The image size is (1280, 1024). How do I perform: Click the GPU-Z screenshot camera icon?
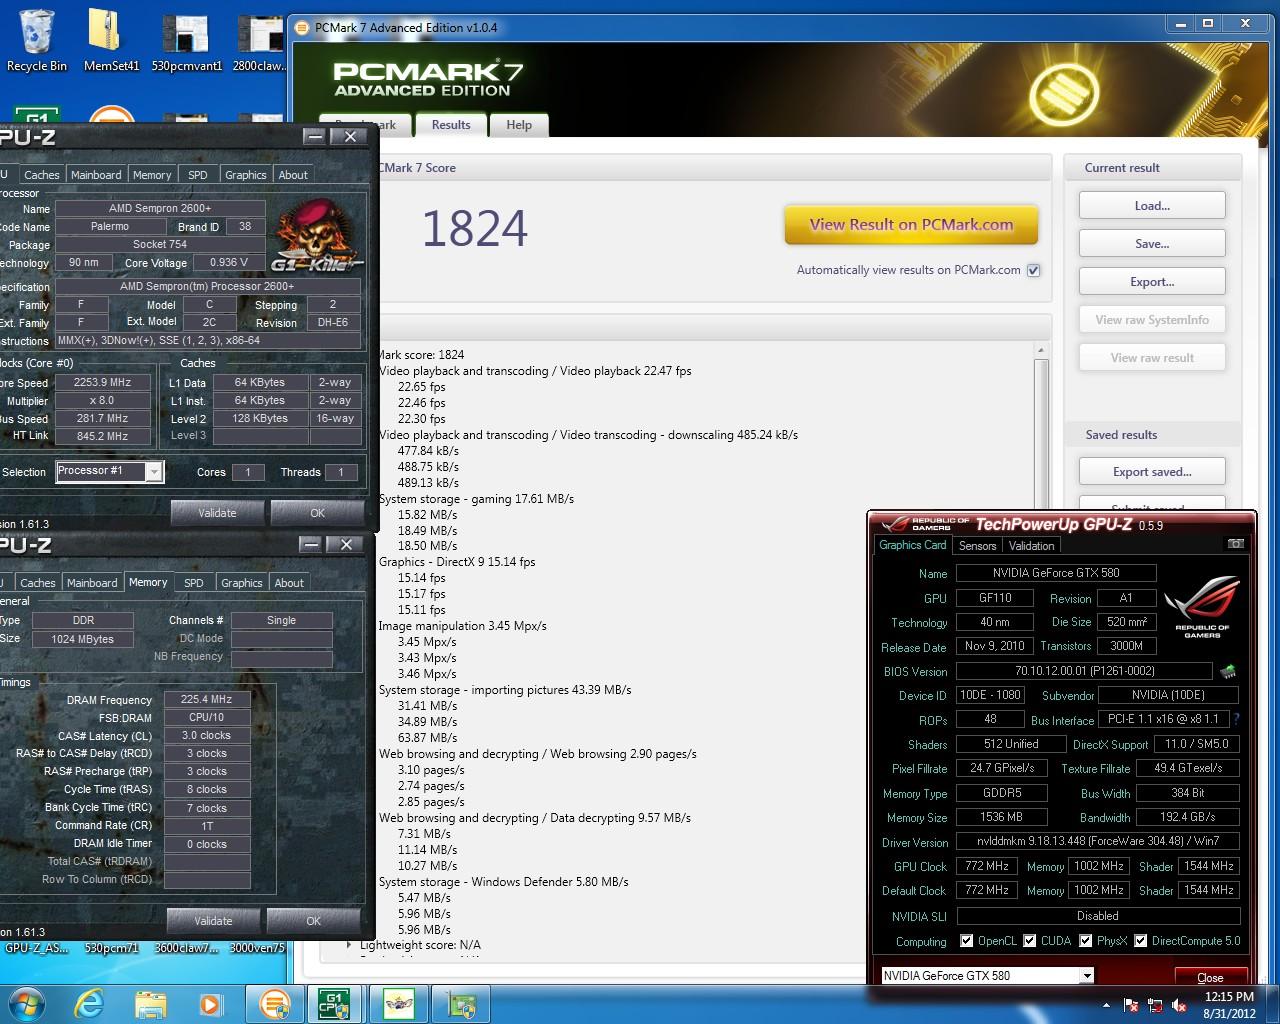tap(1236, 544)
